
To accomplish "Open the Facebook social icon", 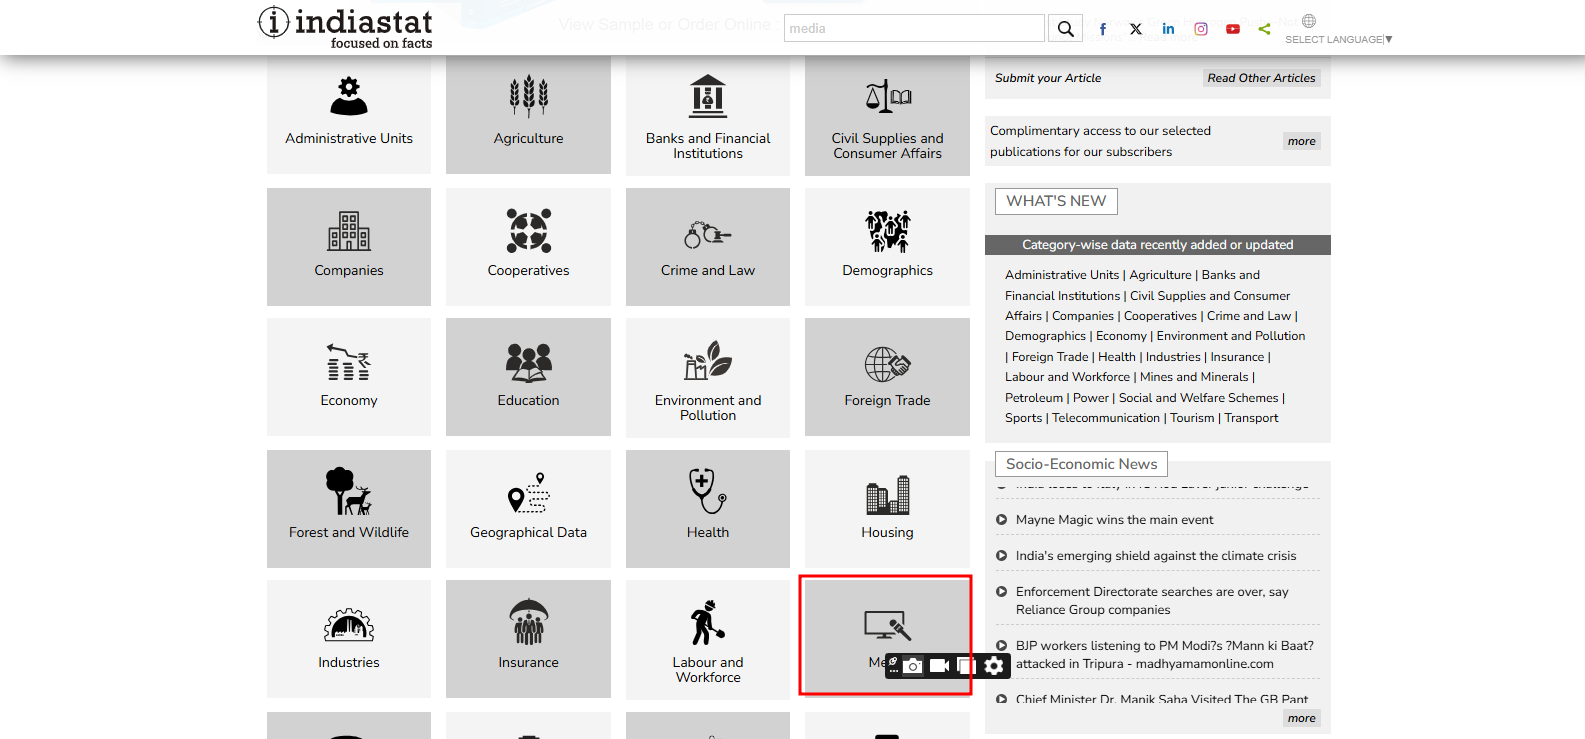I will (1103, 29).
